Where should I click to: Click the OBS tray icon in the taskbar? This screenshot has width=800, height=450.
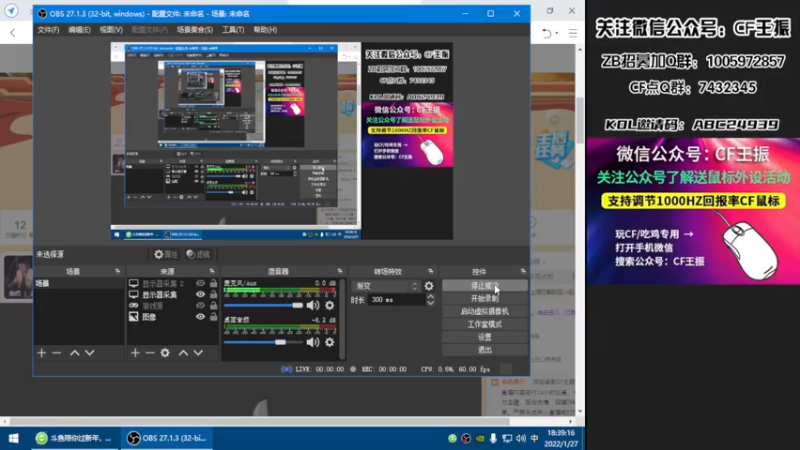click(x=466, y=438)
